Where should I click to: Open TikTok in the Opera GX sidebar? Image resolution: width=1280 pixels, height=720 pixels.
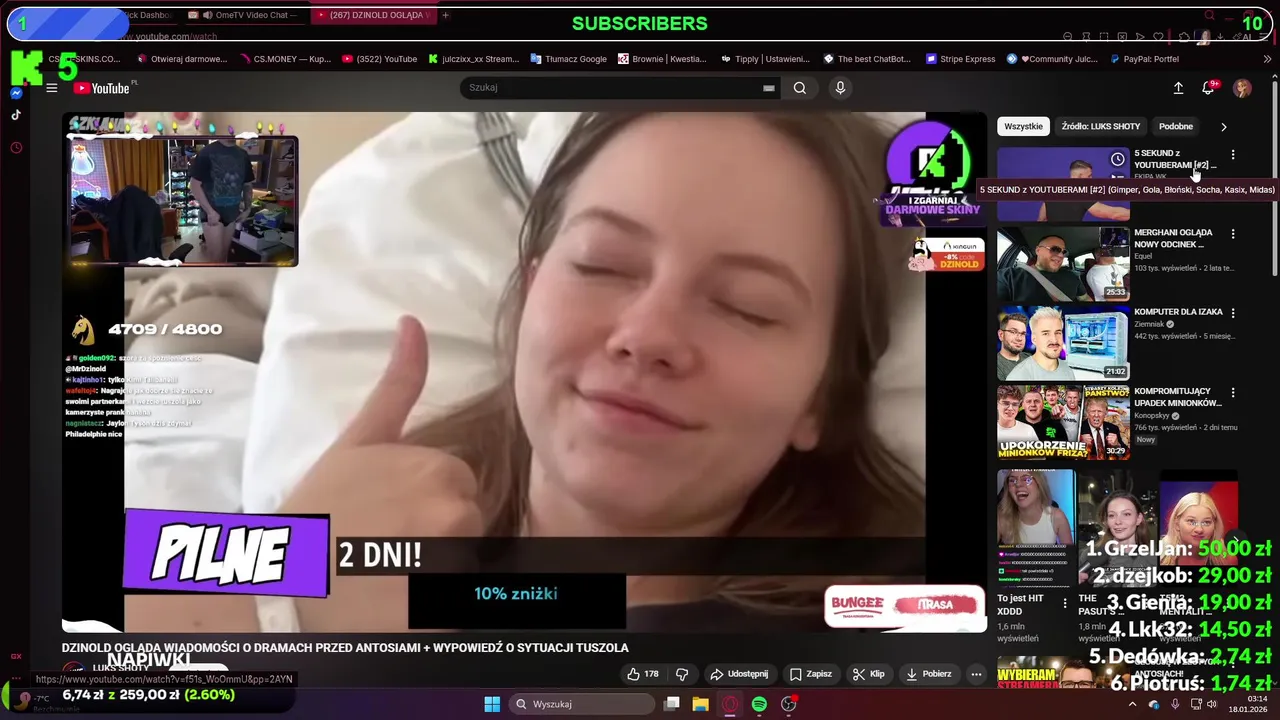(x=16, y=115)
